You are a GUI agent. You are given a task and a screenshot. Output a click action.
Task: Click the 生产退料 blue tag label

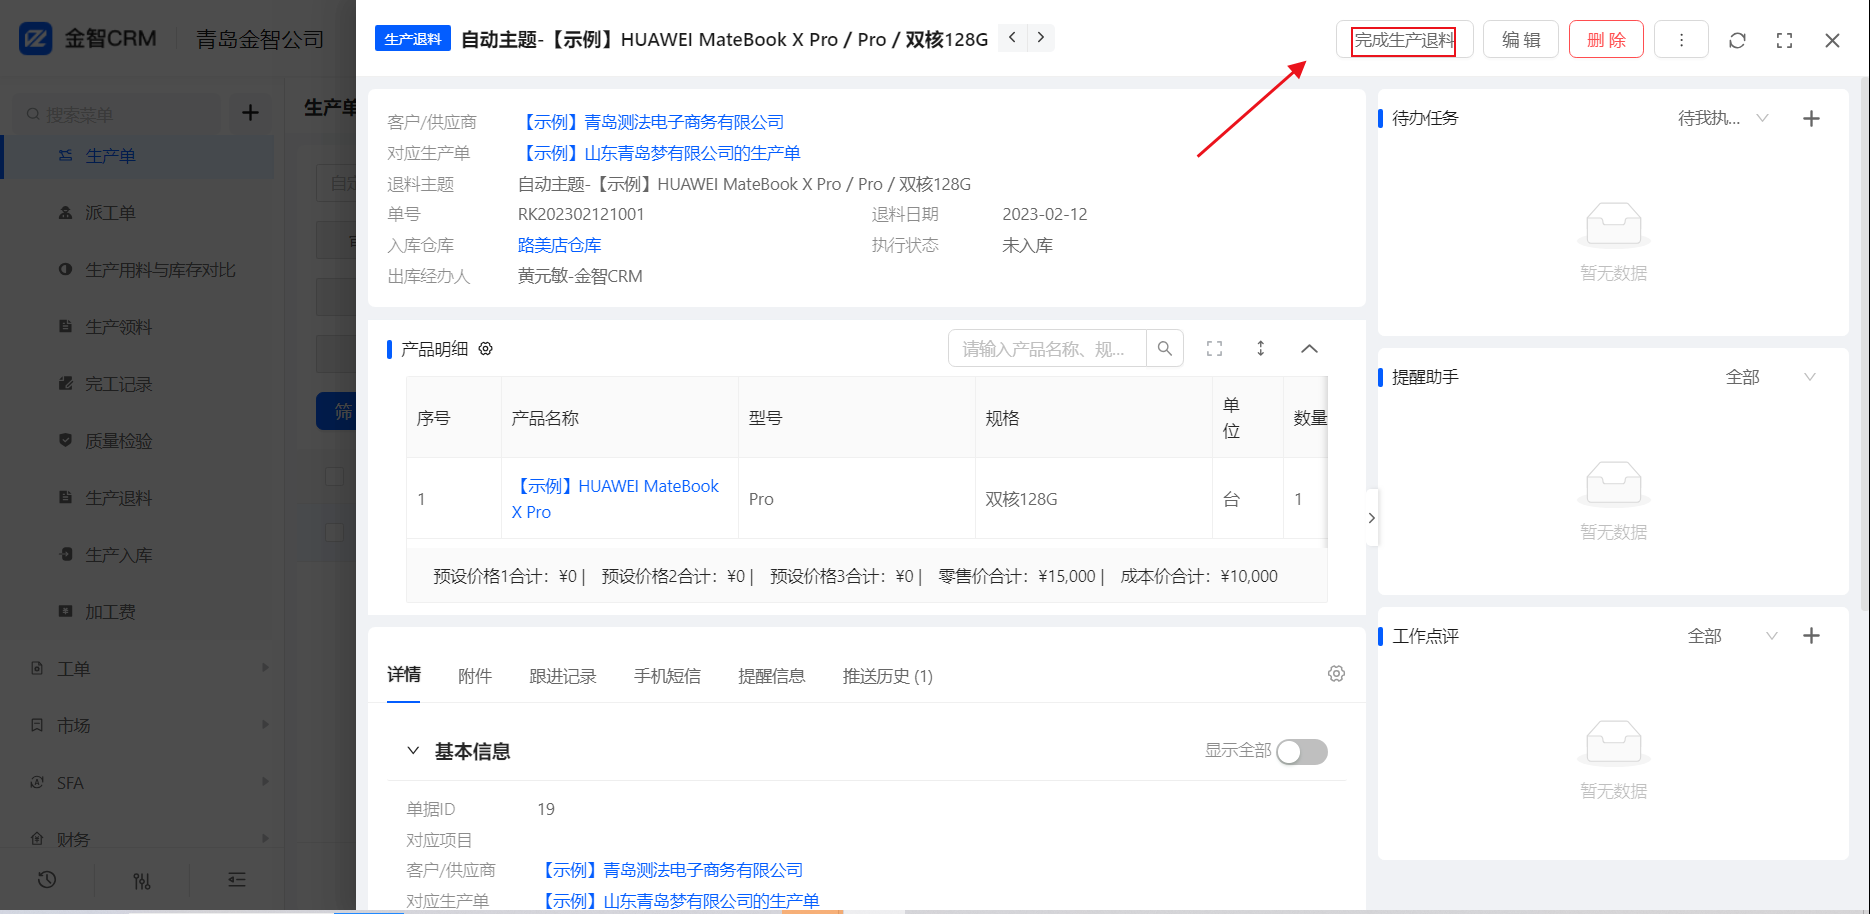(x=413, y=39)
